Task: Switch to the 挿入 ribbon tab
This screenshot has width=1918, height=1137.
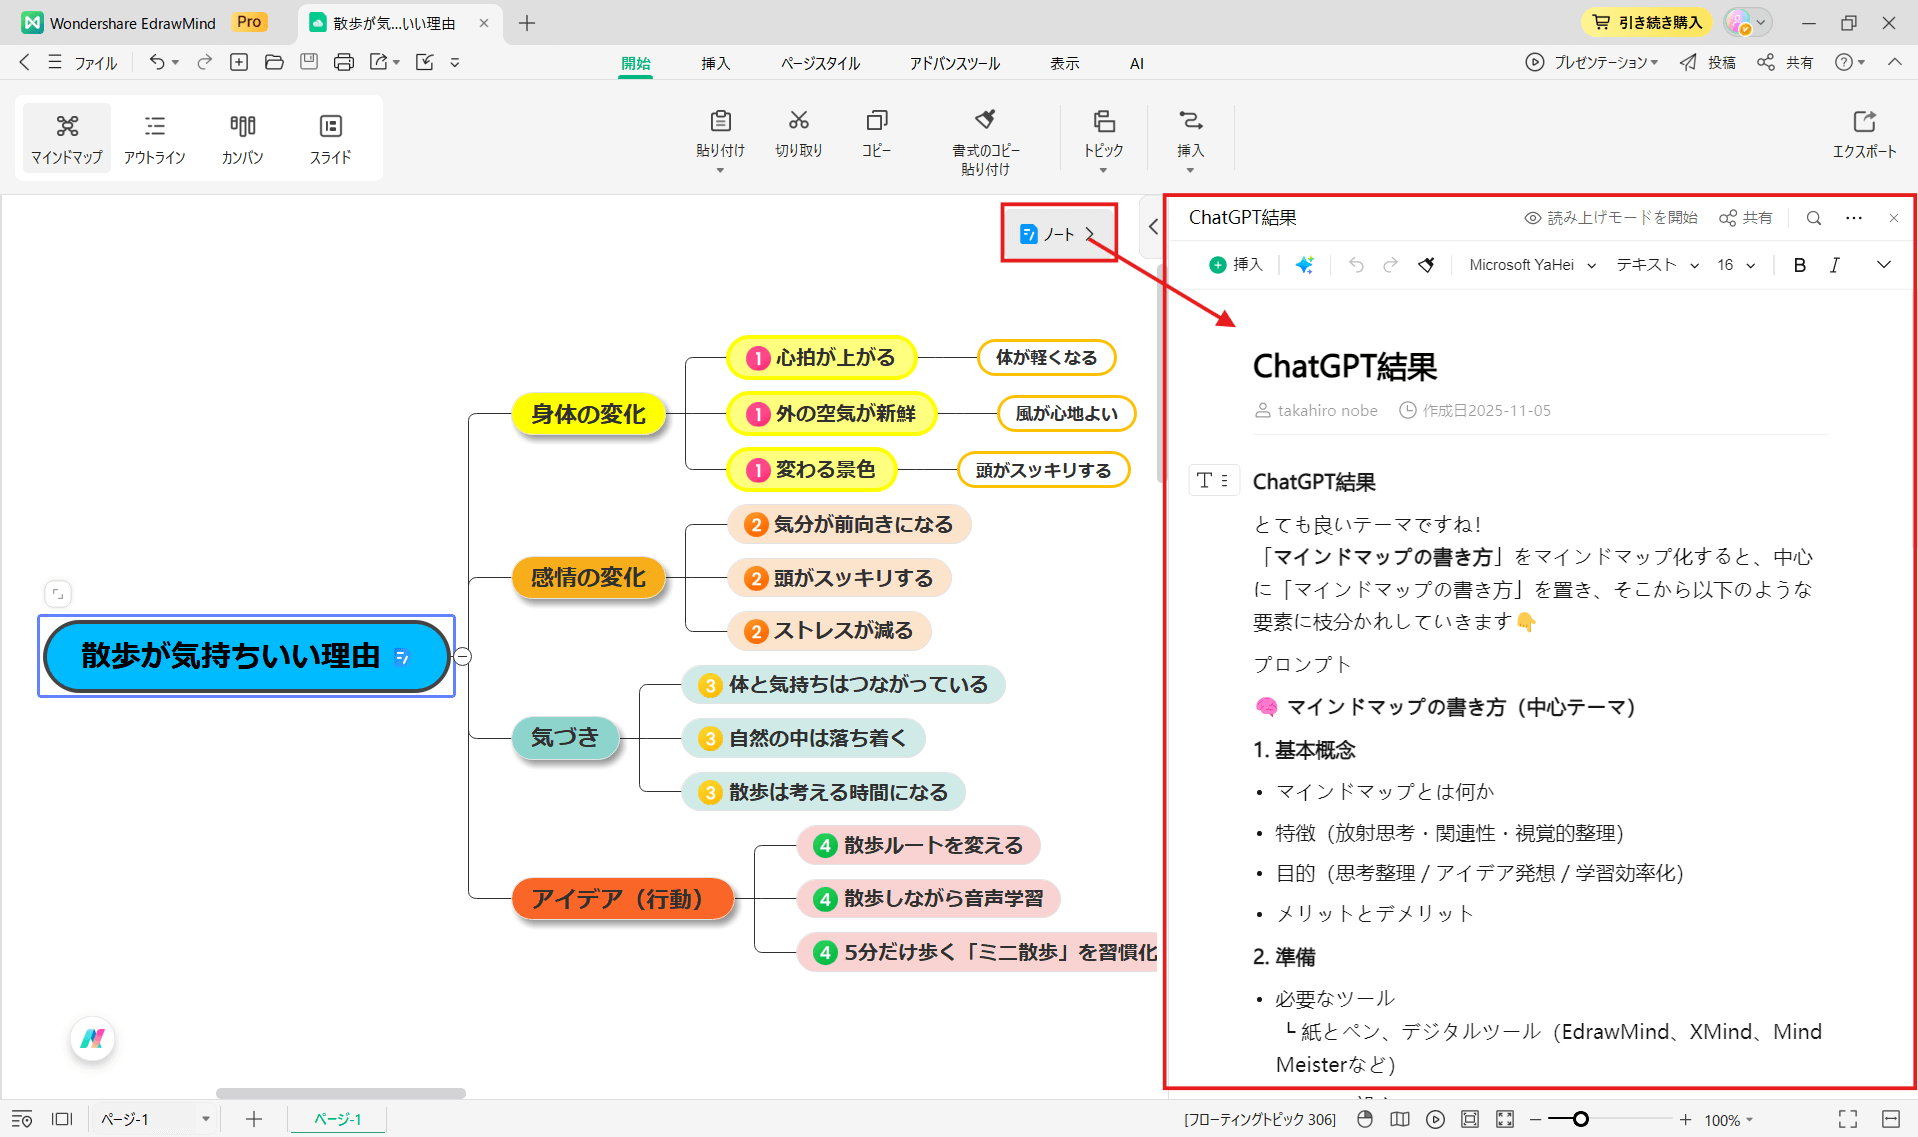Action: click(x=716, y=62)
